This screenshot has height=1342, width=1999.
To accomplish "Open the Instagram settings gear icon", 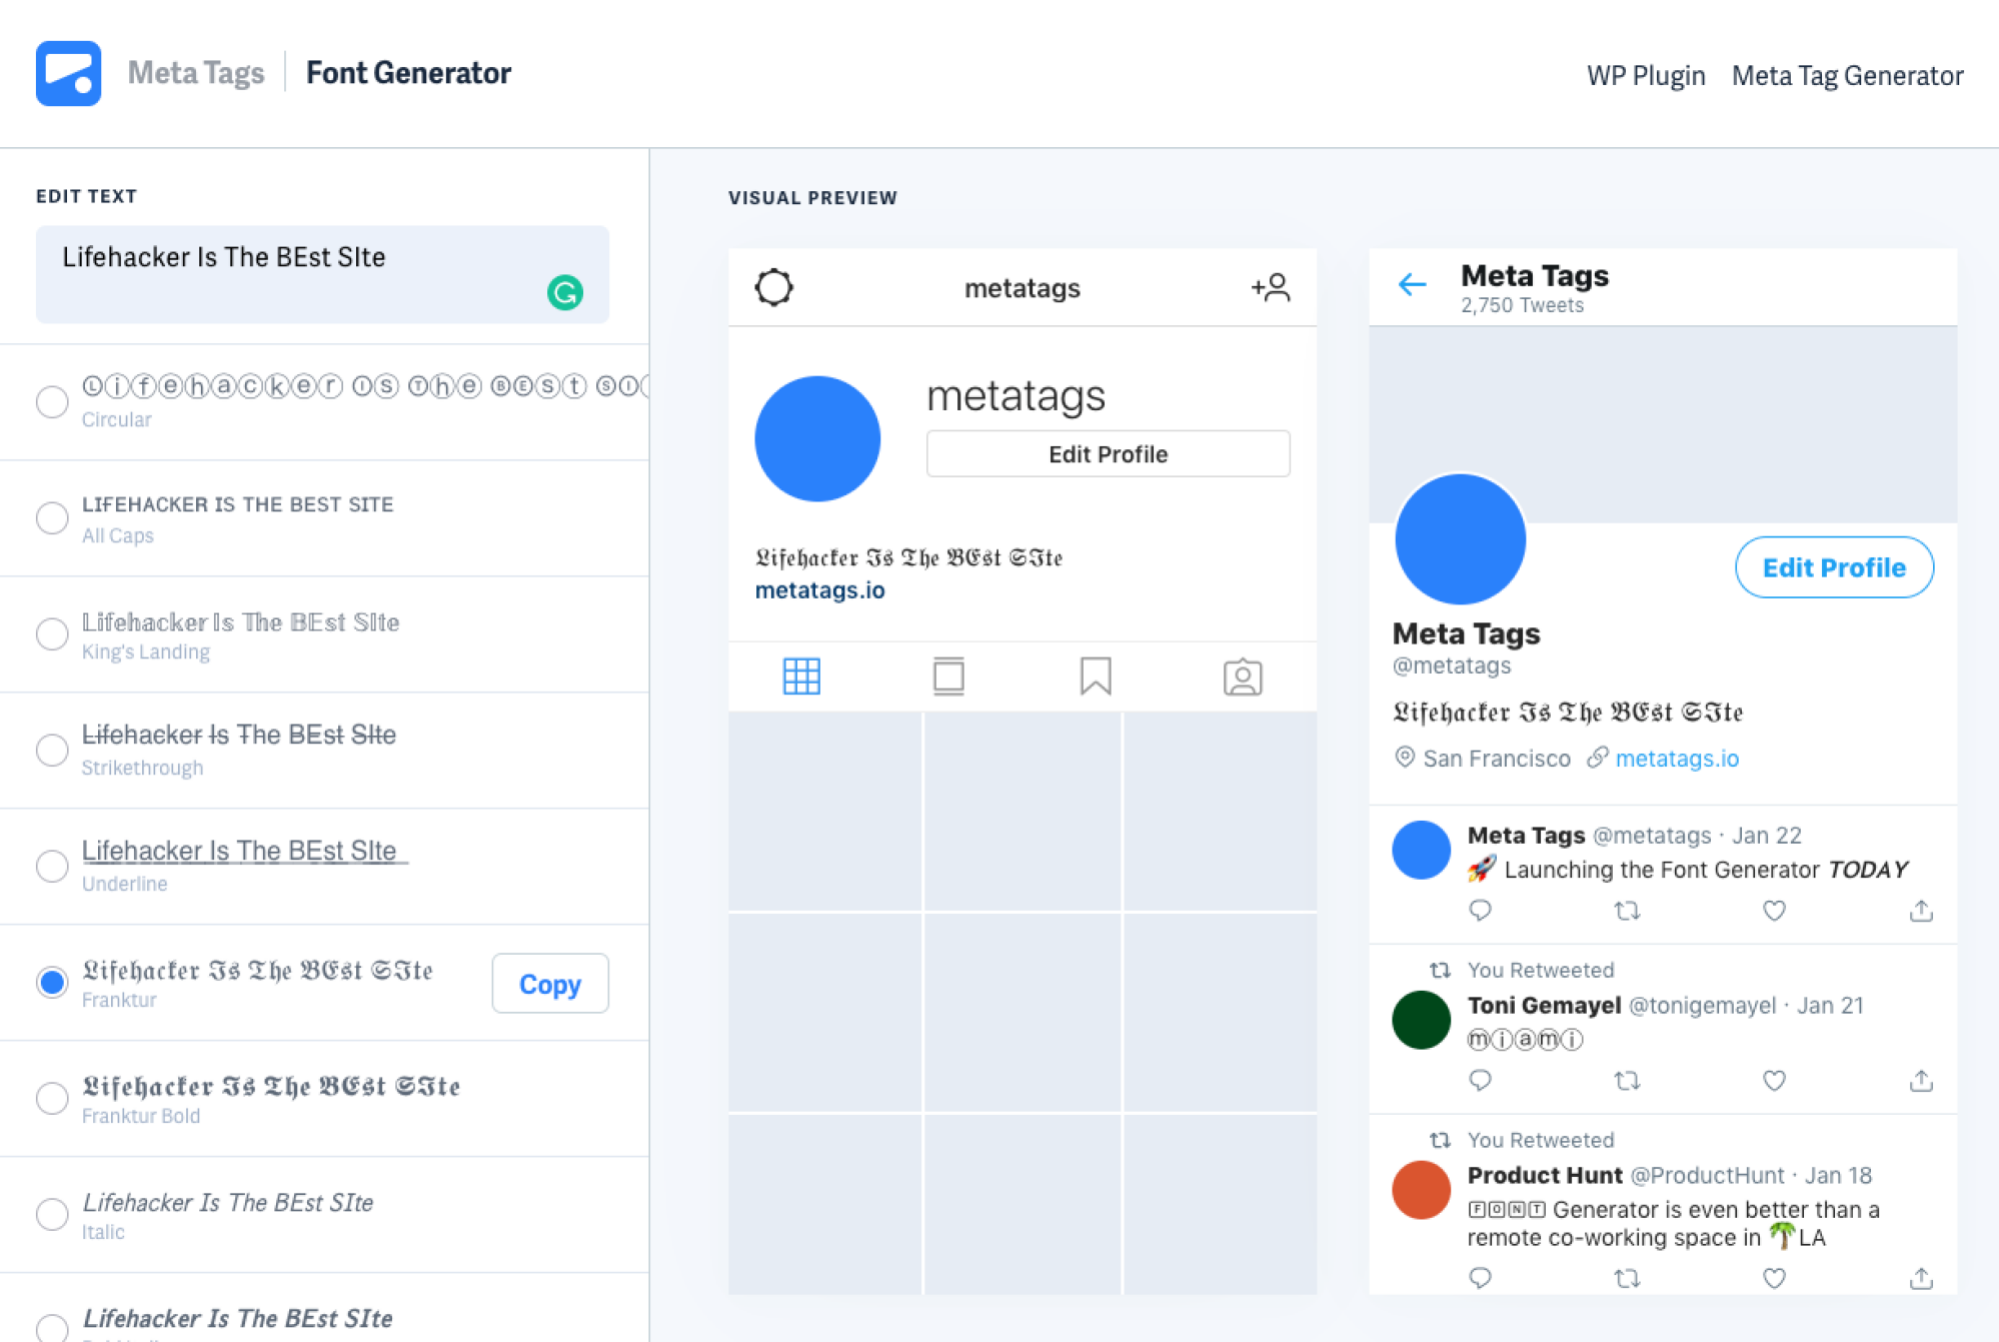I will 774,287.
